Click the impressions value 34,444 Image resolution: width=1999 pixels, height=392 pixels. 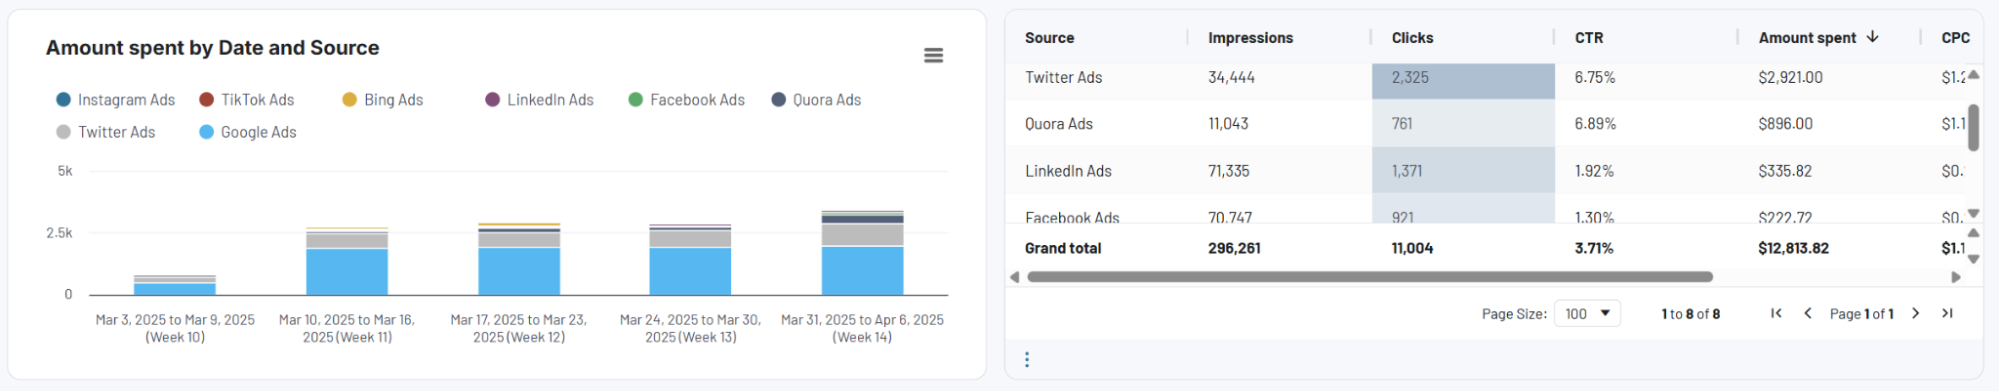[1231, 77]
